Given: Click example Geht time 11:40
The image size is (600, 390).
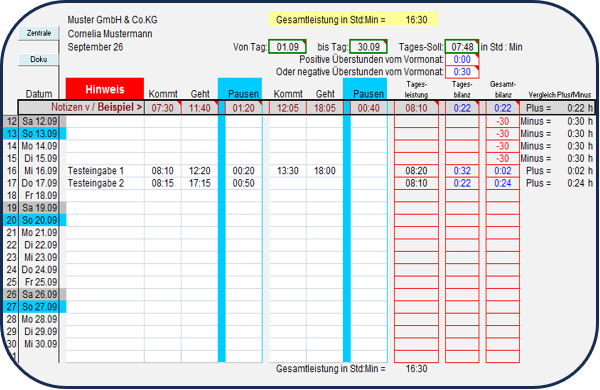Looking at the screenshot, I should pos(200,108).
